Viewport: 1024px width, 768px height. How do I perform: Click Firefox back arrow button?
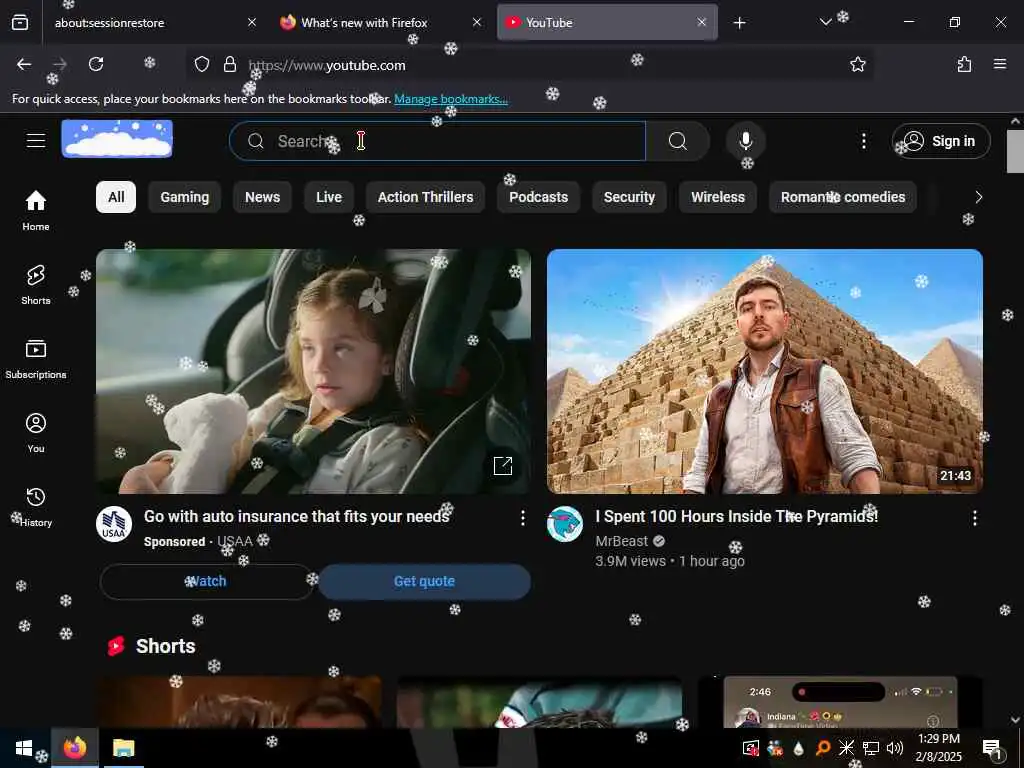click(x=24, y=64)
